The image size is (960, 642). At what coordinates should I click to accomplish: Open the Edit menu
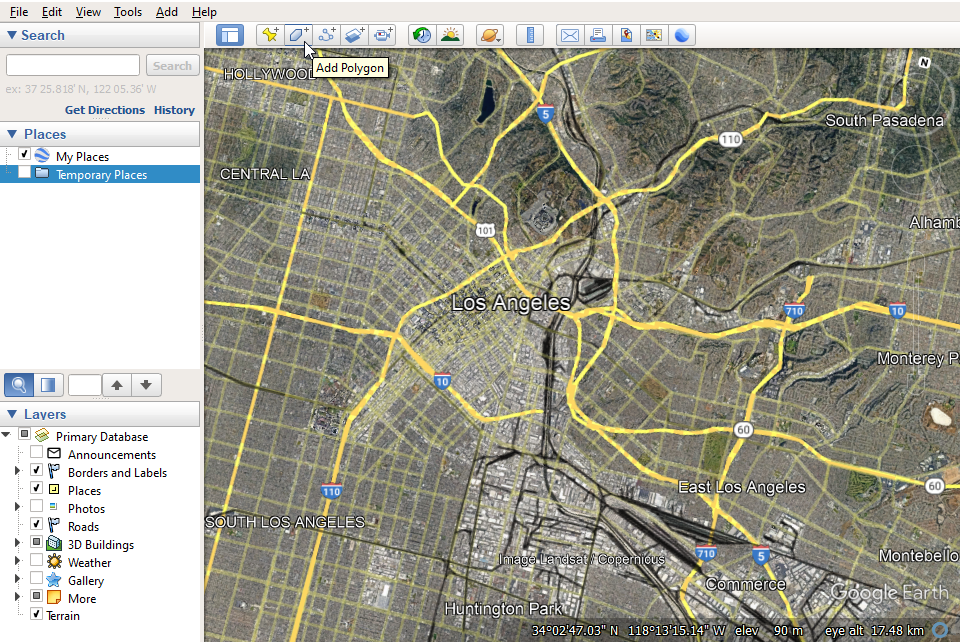click(52, 12)
